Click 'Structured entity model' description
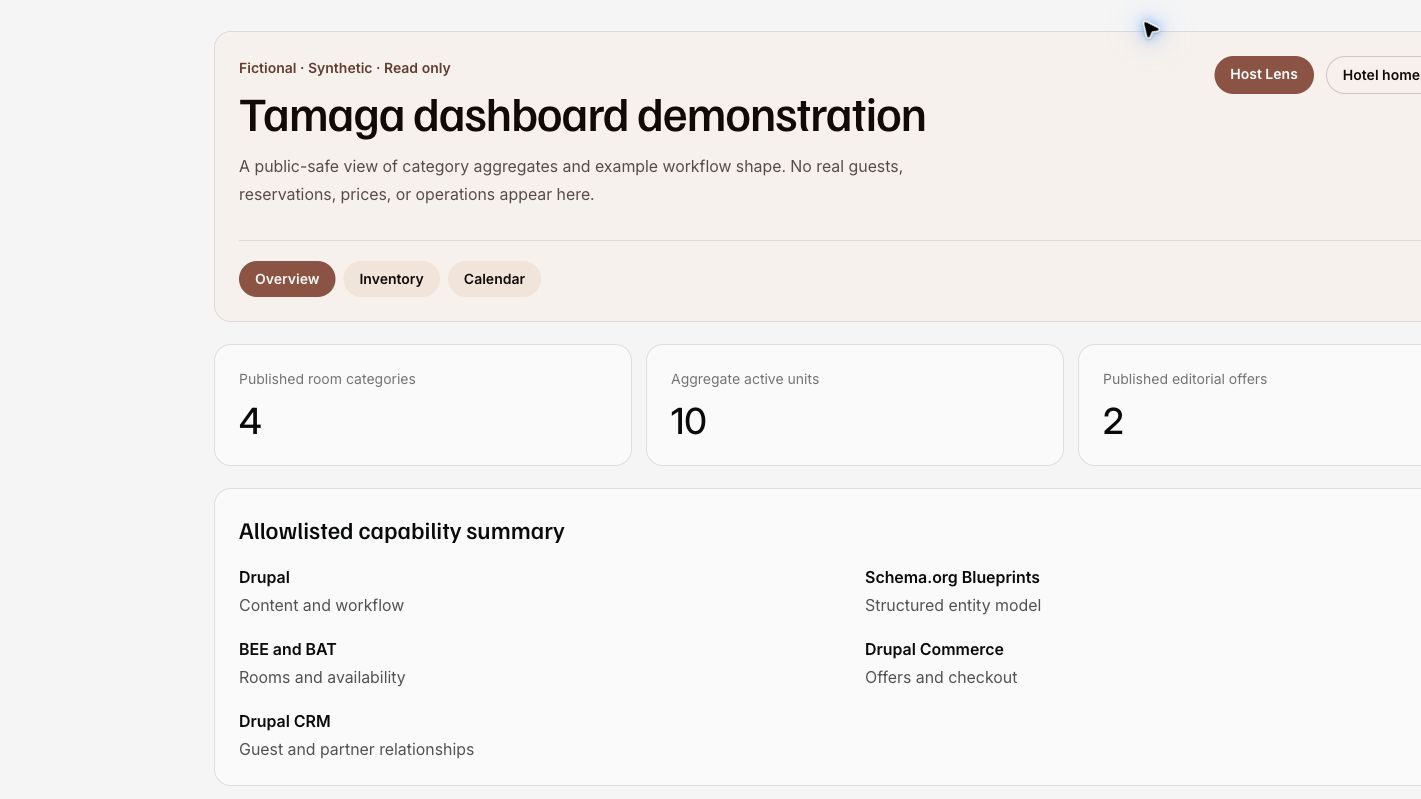The width and height of the screenshot is (1421, 799). pos(953,605)
